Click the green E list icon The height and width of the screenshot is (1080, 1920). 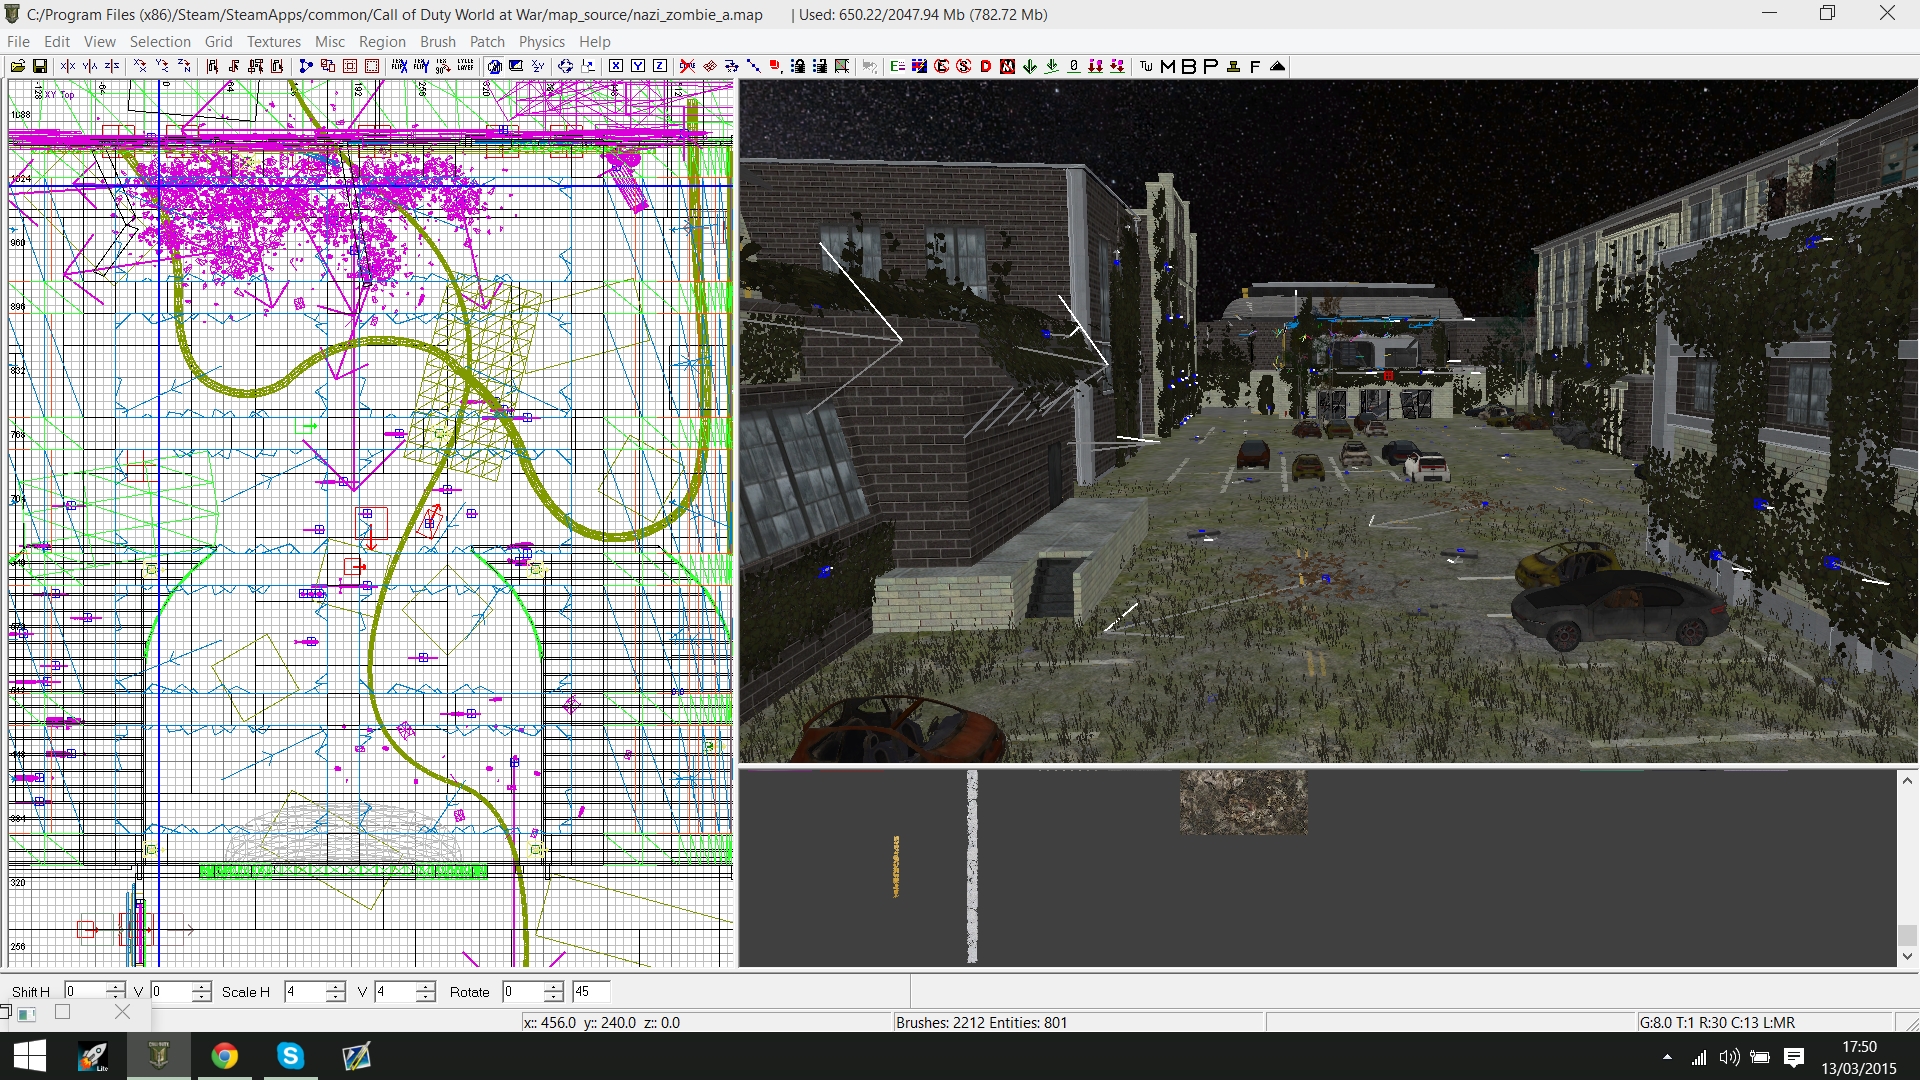pos(897,66)
